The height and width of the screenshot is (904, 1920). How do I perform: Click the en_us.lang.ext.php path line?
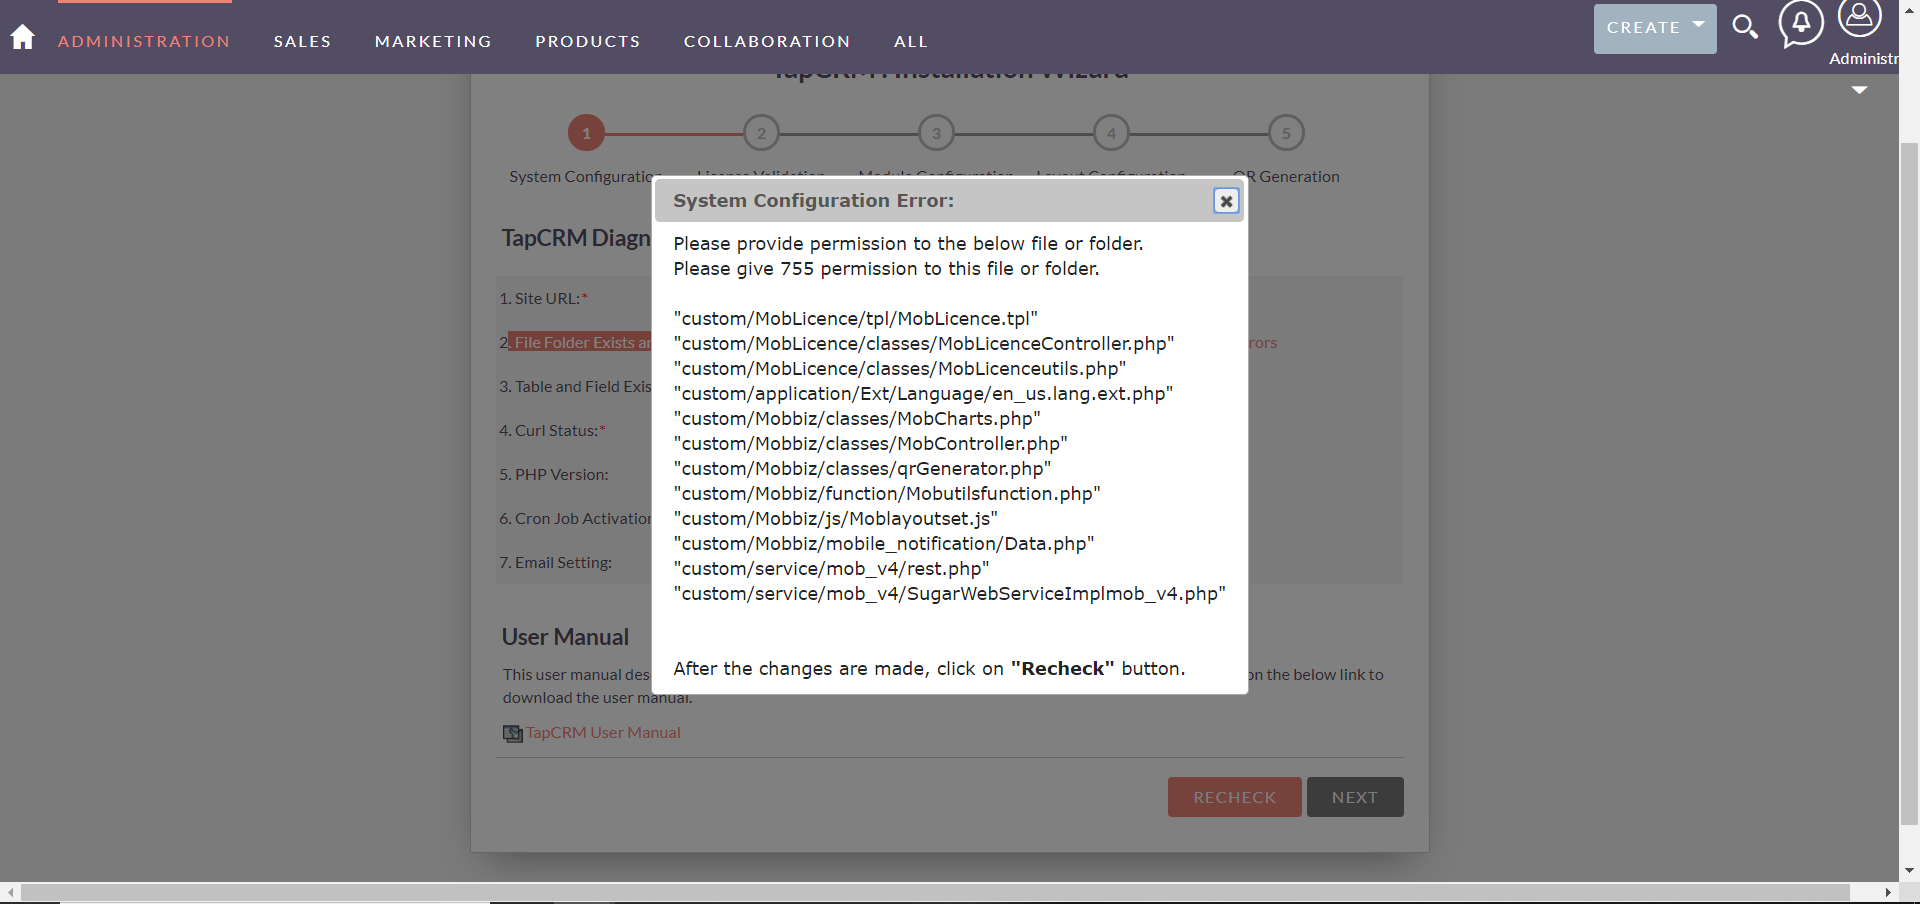point(924,394)
